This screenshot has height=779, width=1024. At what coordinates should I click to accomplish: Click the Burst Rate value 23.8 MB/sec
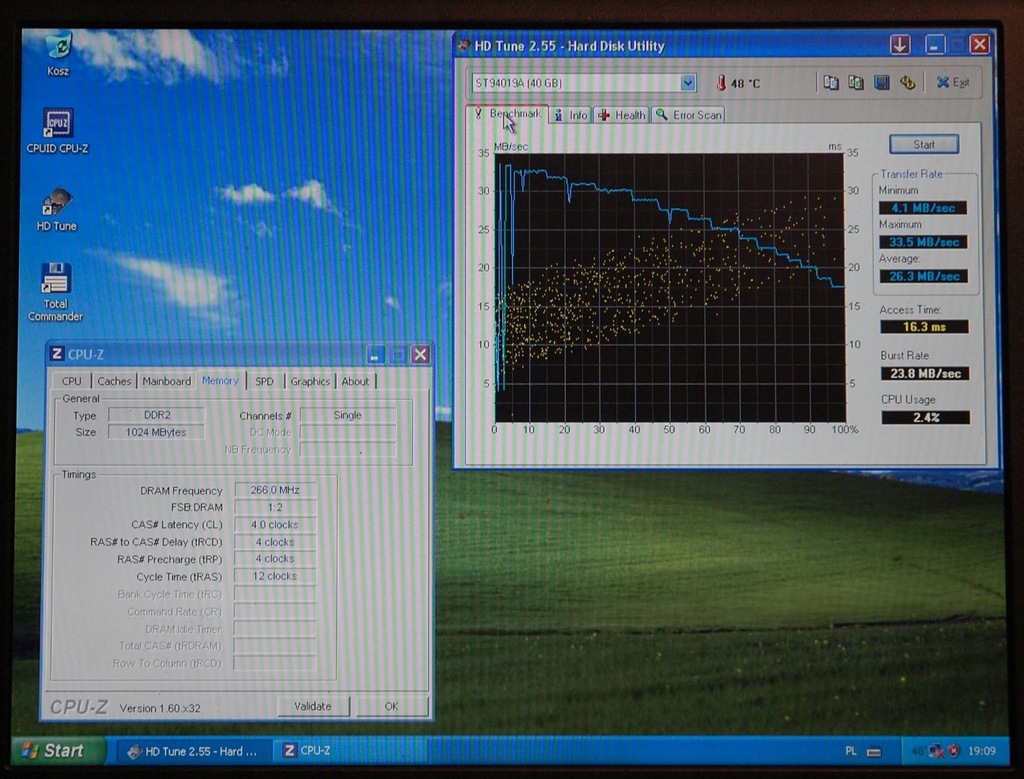[x=925, y=374]
